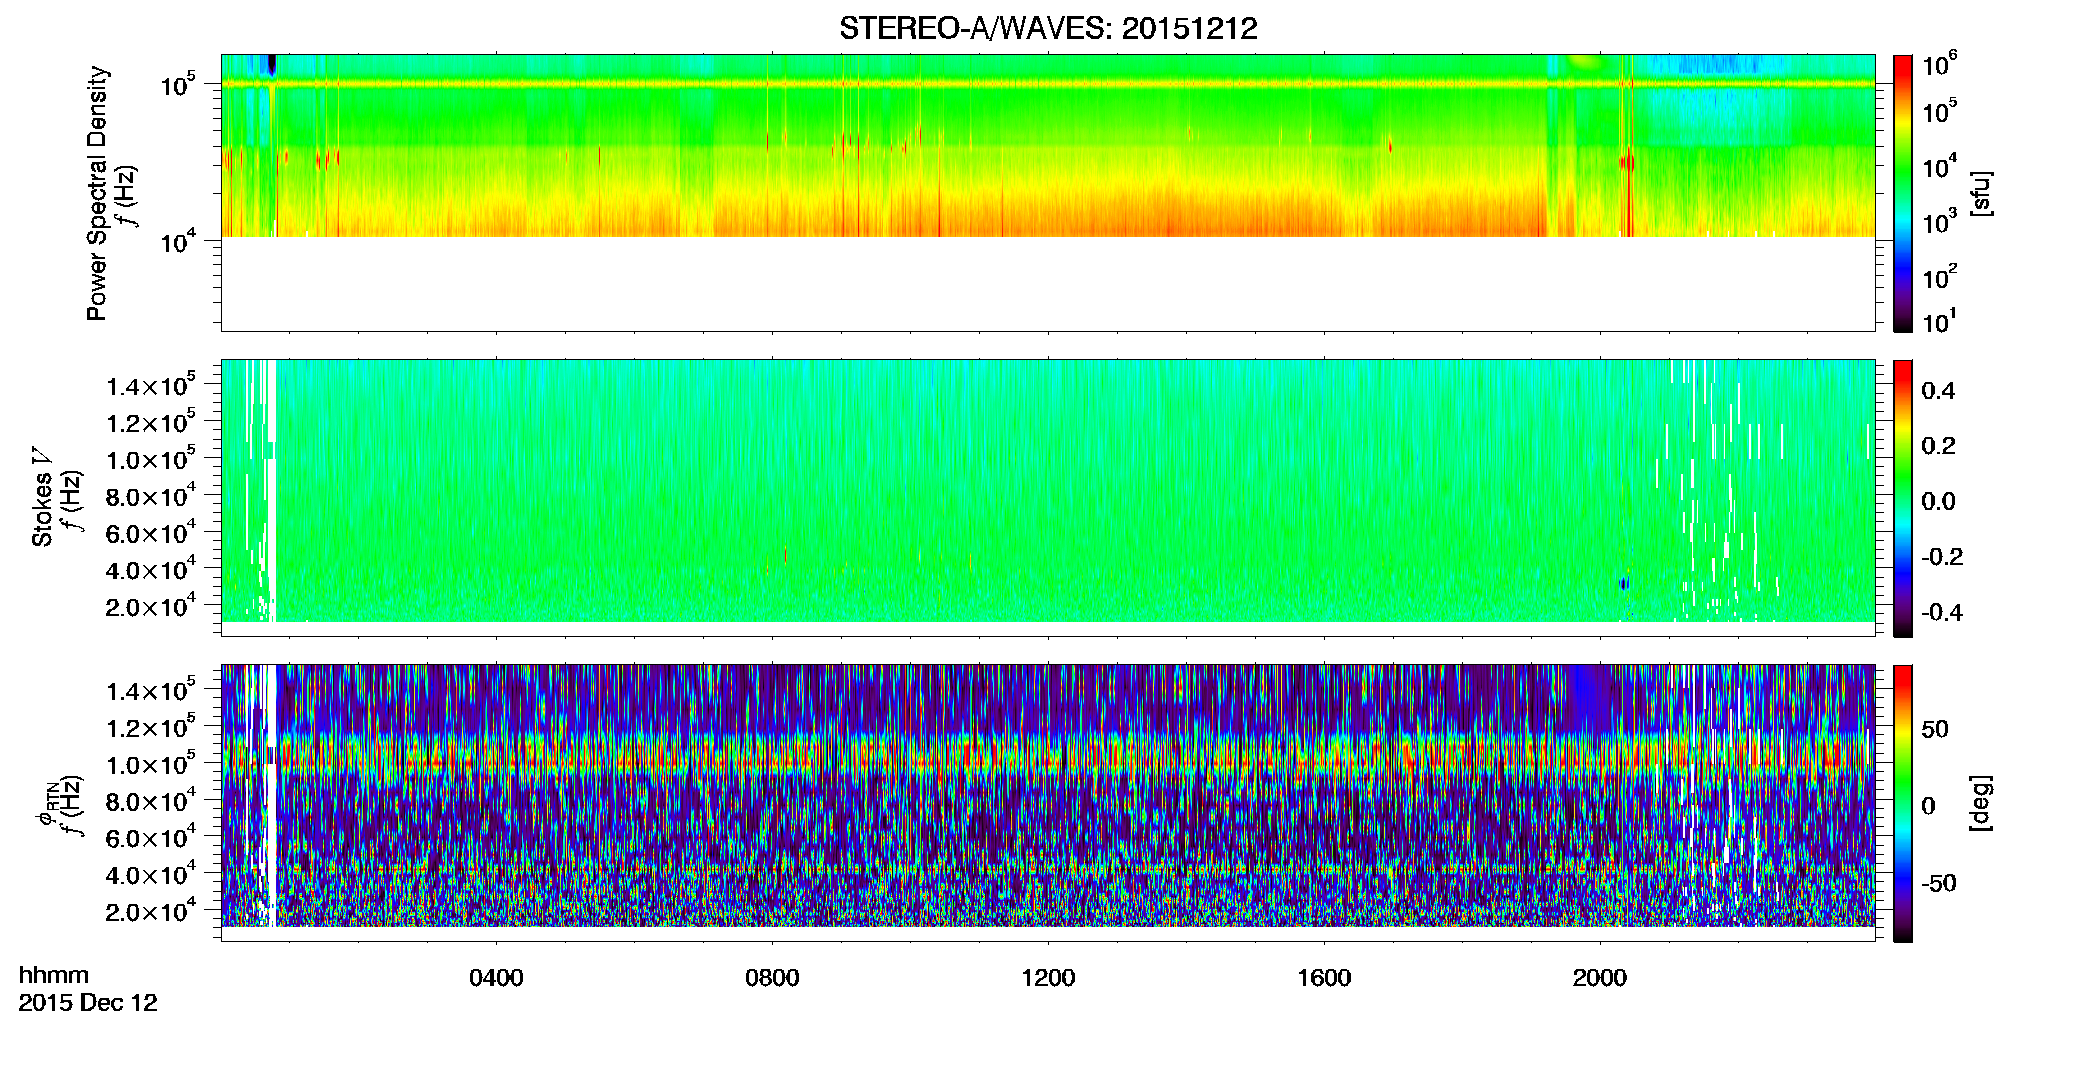Select the 2.0×10^4 frequency tick of Stokes V panel
The image size is (2096, 1080).
[x=151, y=606]
